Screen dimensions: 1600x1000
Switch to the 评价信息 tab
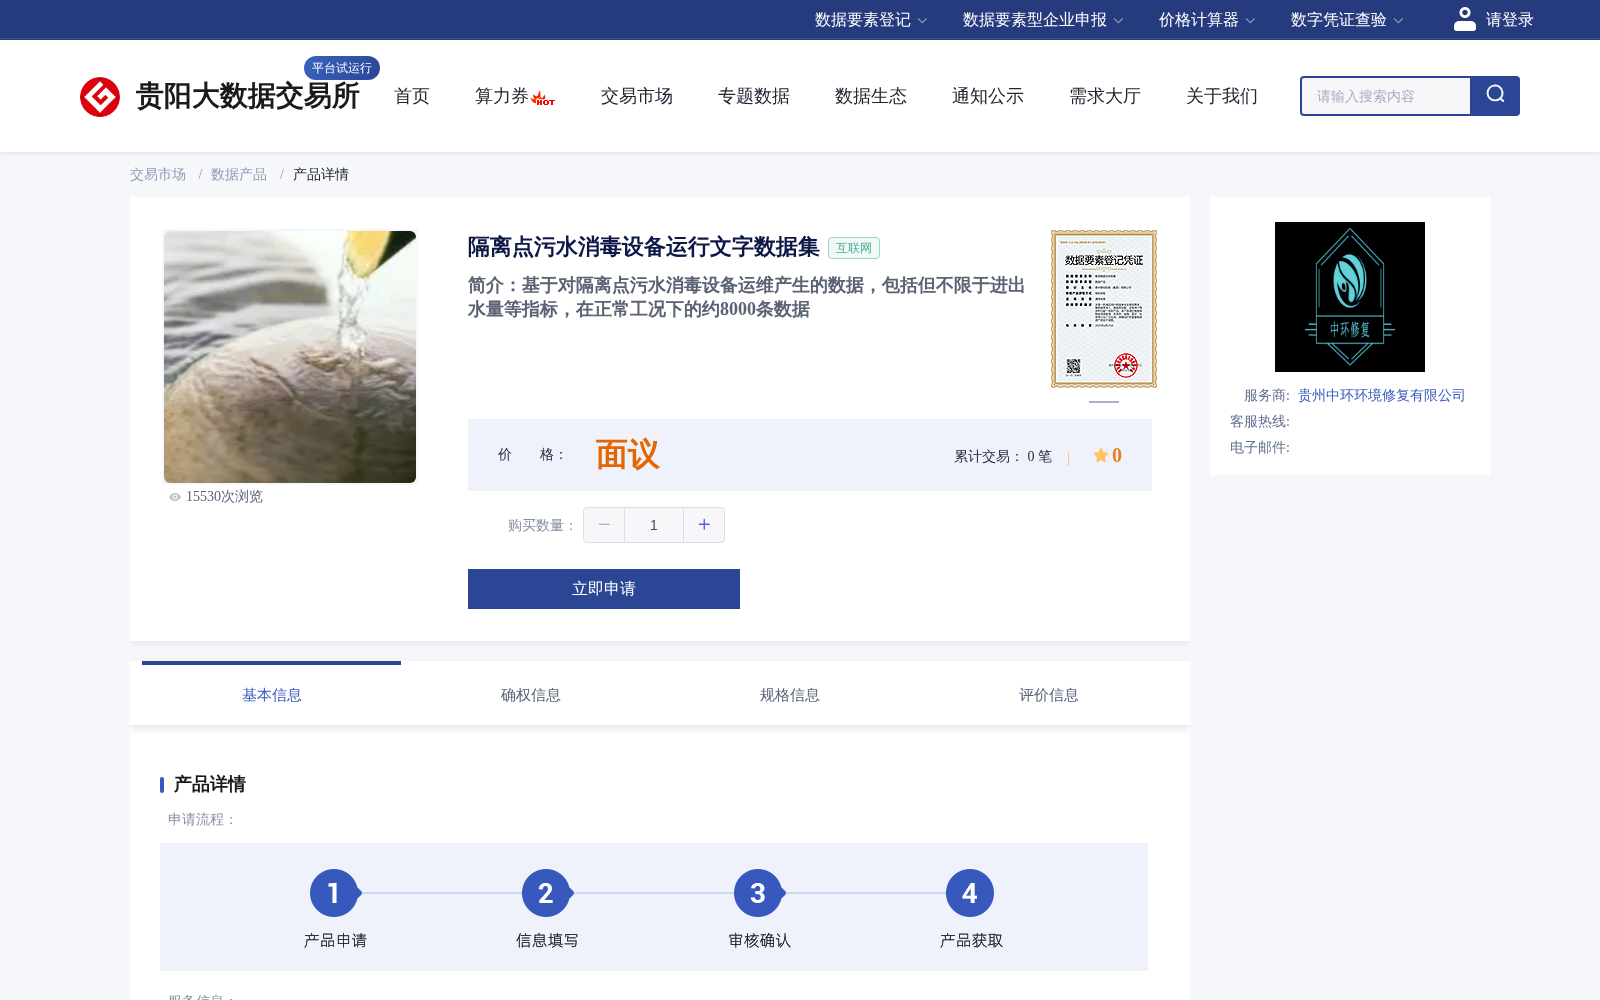[x=1049, y=695]
